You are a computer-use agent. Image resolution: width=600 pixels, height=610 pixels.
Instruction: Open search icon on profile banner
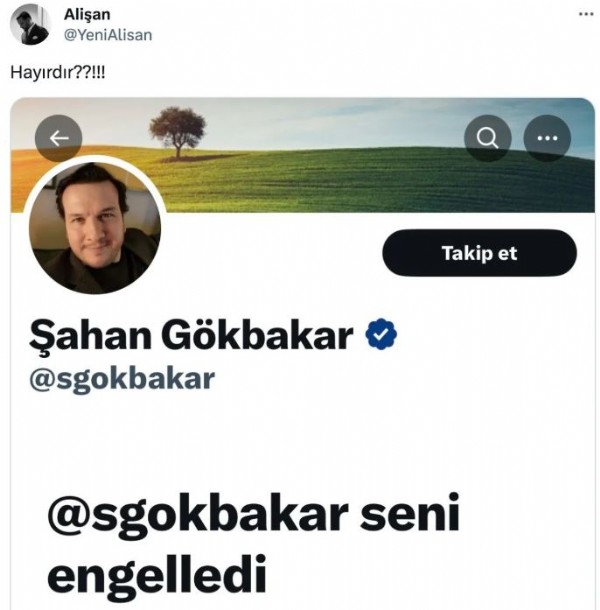tap(488, 138)
